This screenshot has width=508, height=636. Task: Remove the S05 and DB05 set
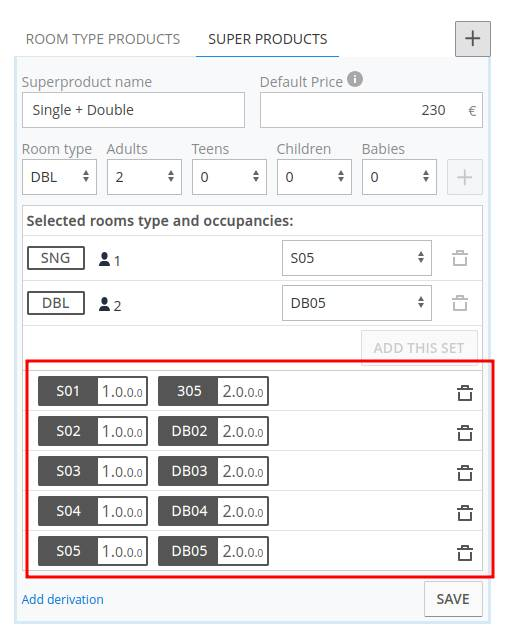point(465,552)
